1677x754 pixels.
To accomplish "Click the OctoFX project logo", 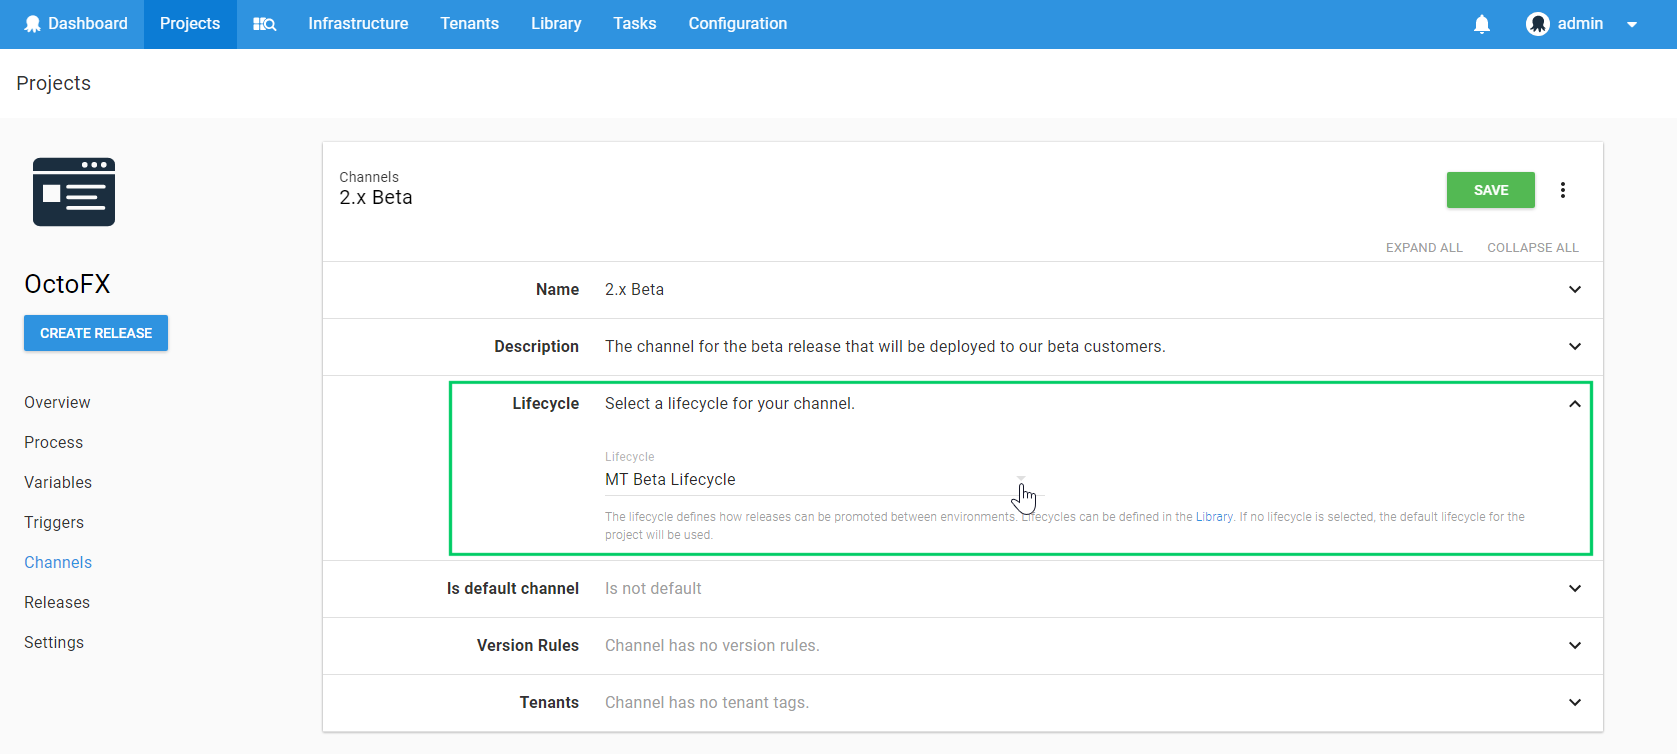I will tap(74, 192).
